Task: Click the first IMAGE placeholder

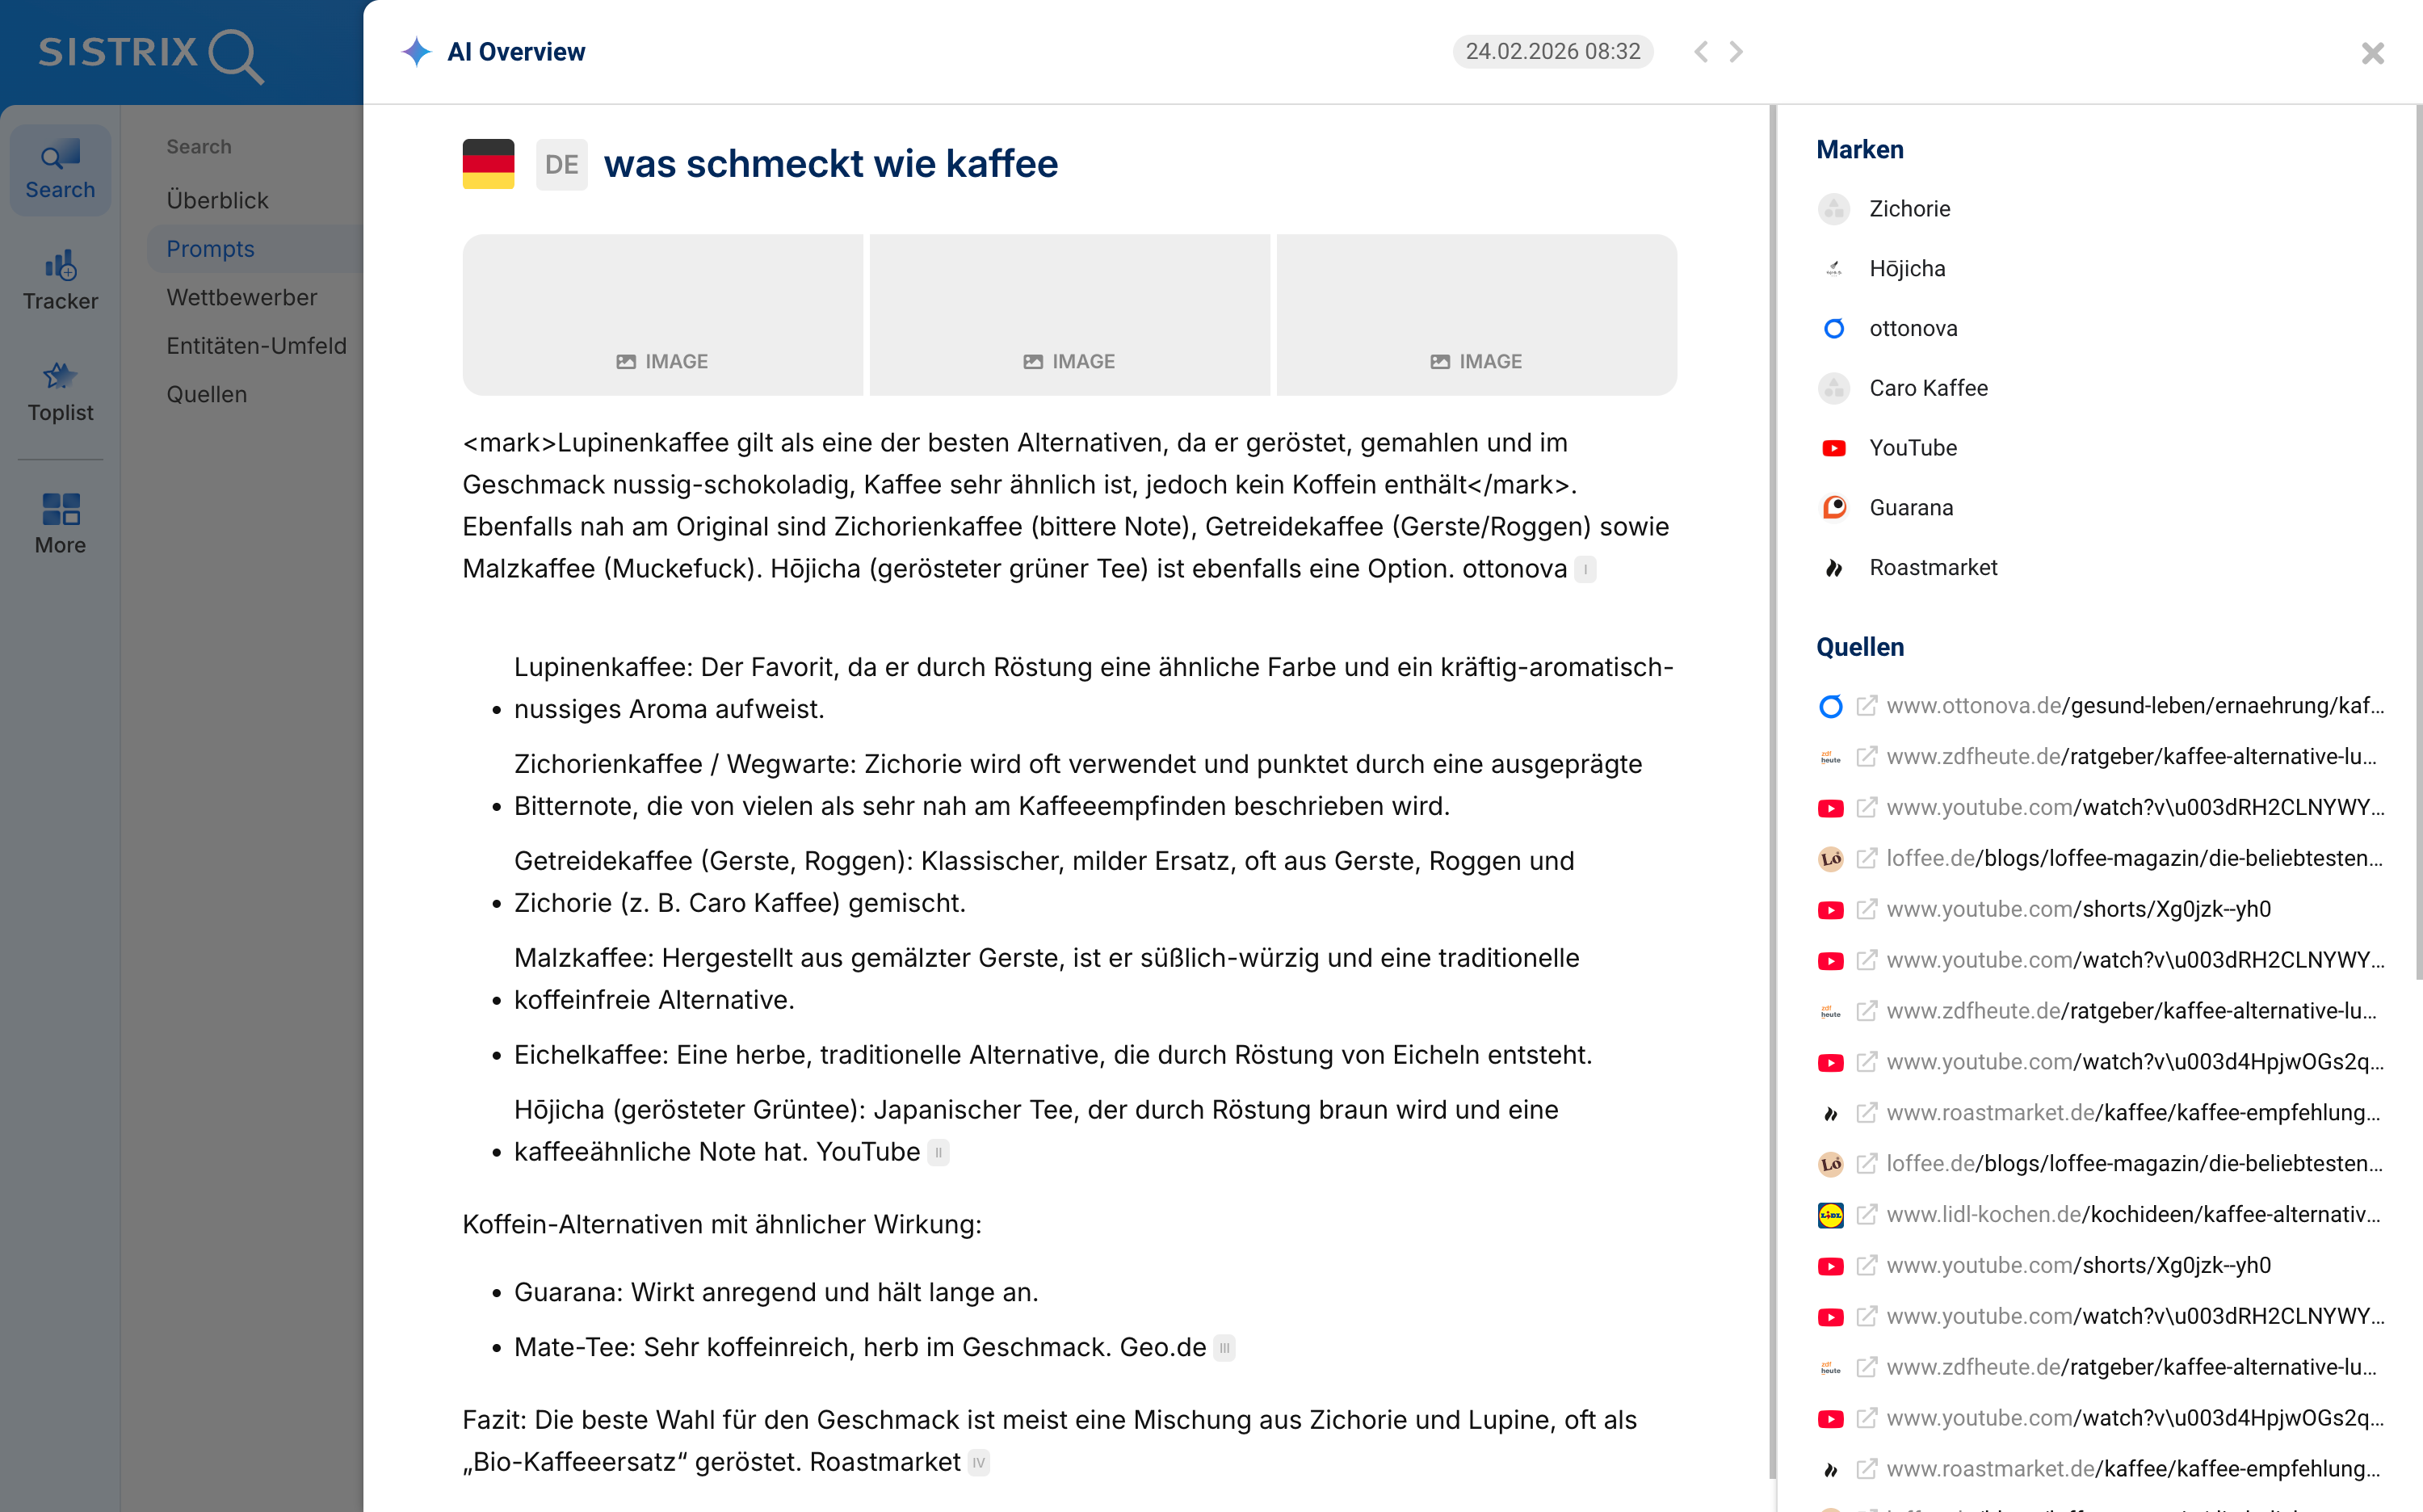Action: 662,314
